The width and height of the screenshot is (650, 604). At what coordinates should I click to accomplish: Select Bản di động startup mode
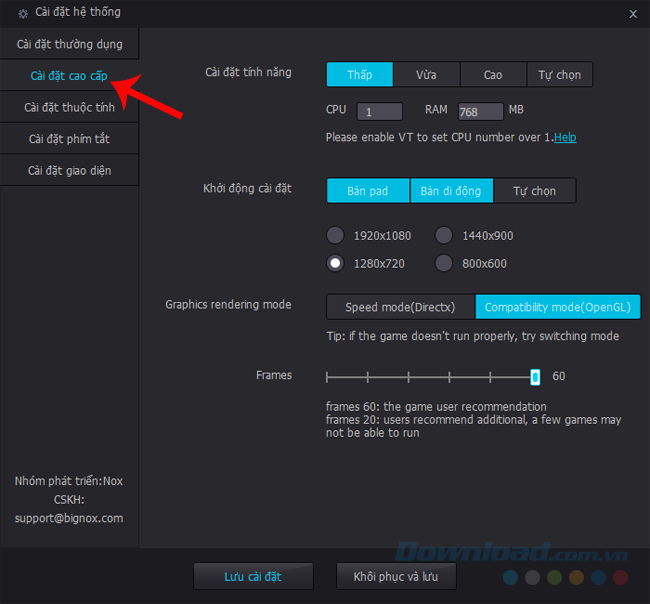coord(451,191)
